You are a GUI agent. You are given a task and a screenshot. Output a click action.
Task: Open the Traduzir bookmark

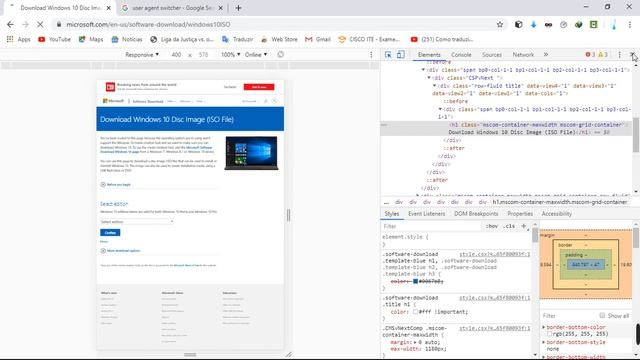(238, 39)
